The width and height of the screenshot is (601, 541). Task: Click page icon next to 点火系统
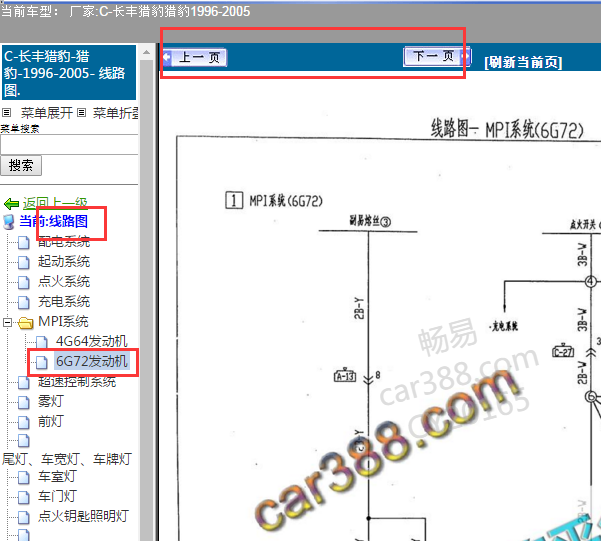(24, 283)
